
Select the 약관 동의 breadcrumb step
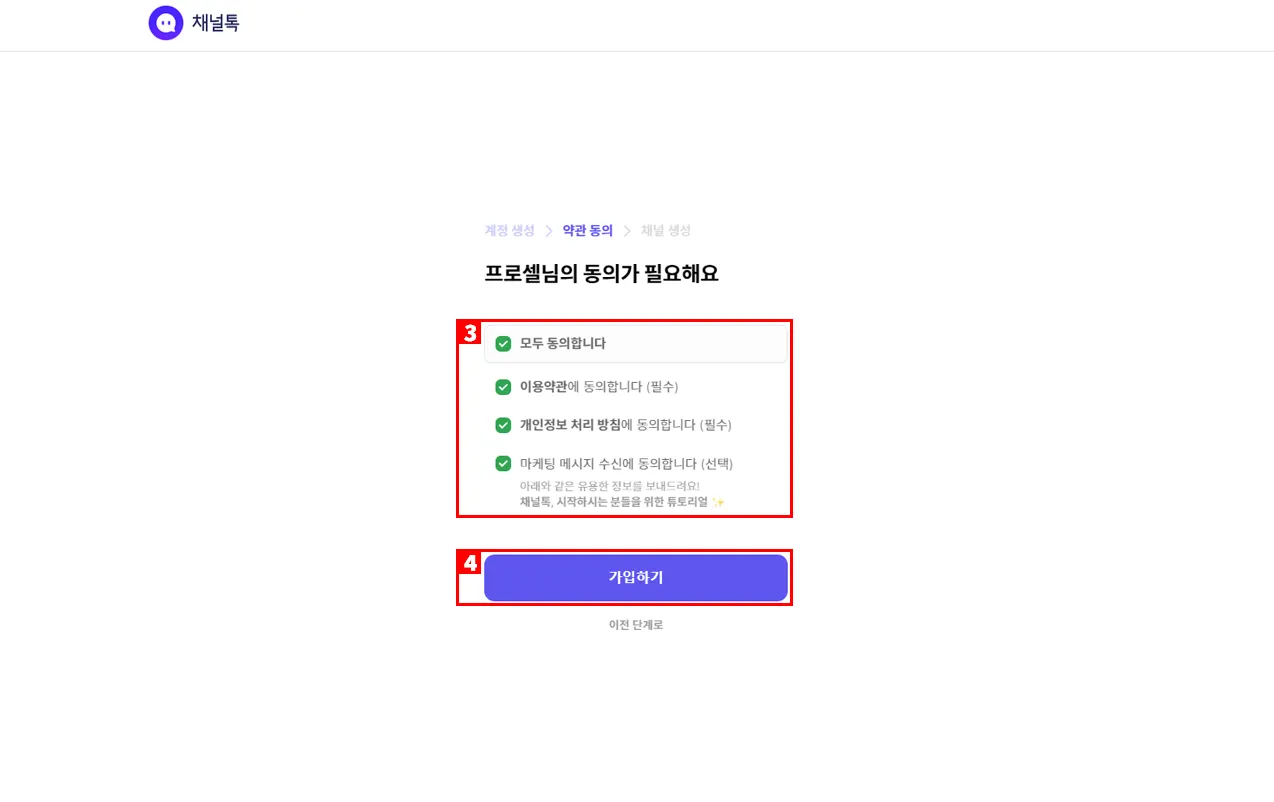[x=588, y=231]
